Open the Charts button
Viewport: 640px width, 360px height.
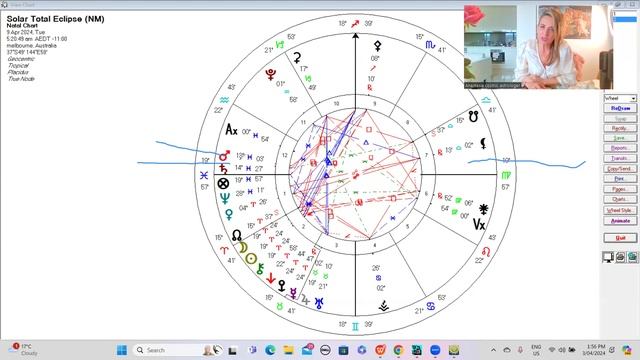[x=620, y=199]
